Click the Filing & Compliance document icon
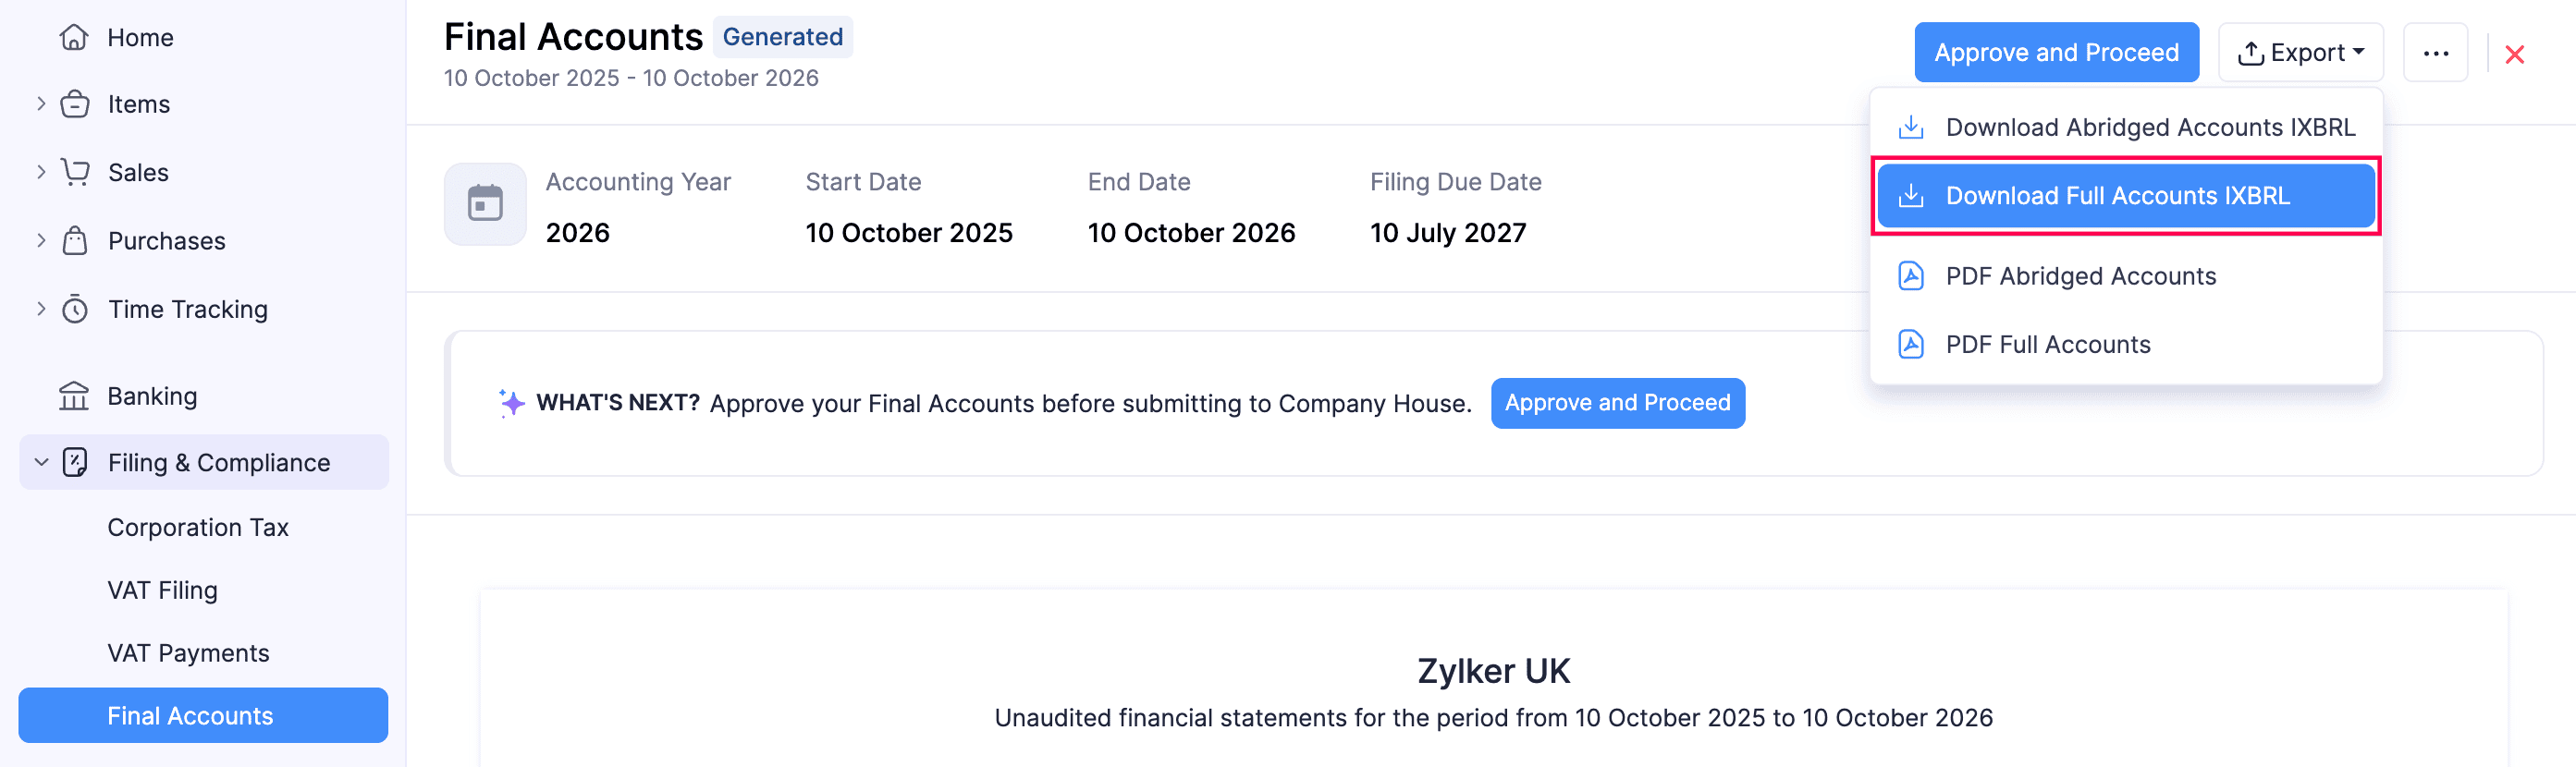 point(74,462)
